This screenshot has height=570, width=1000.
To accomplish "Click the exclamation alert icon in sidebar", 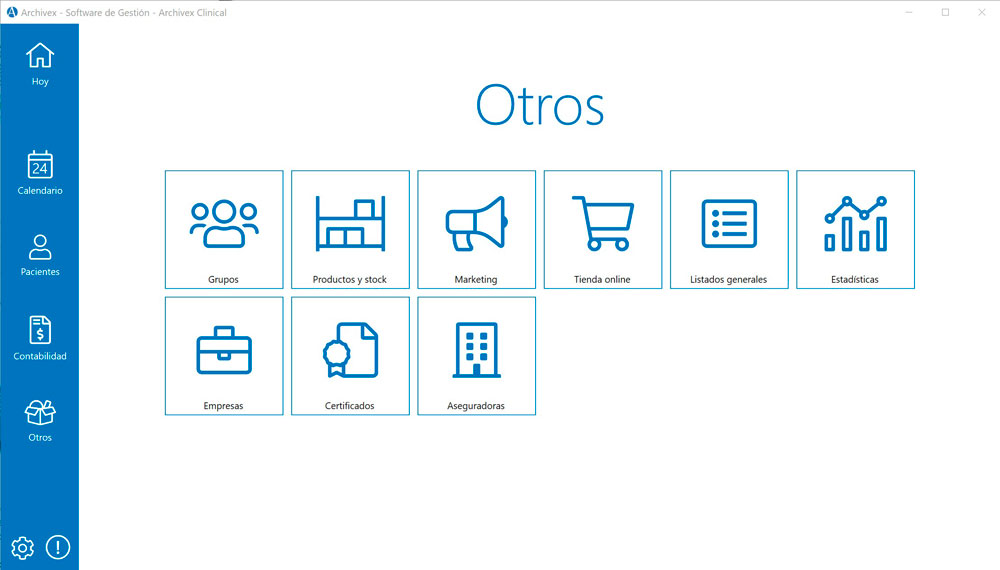I will [58, 547].
